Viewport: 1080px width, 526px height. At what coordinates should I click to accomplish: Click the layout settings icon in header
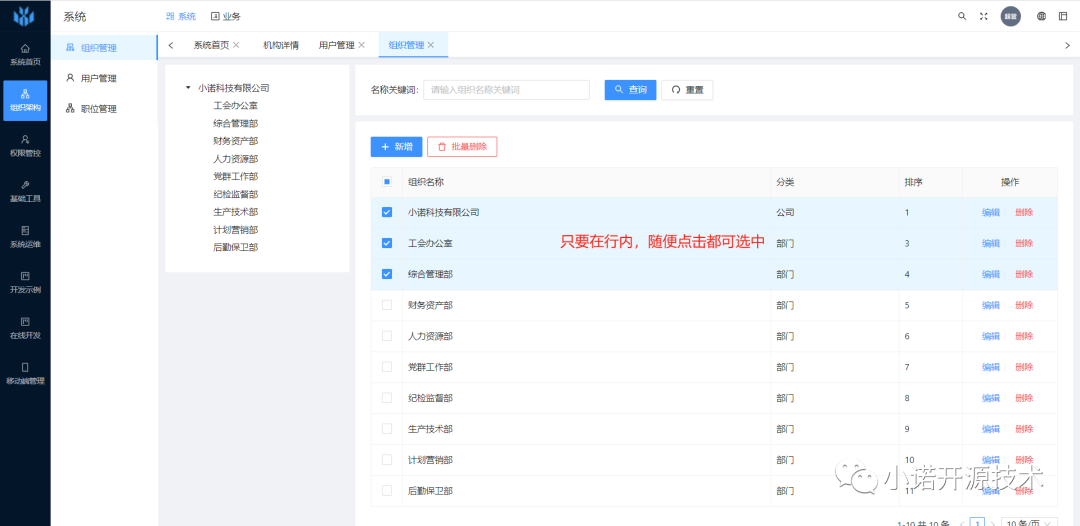pyautogui.click(x=1063, y=17)
